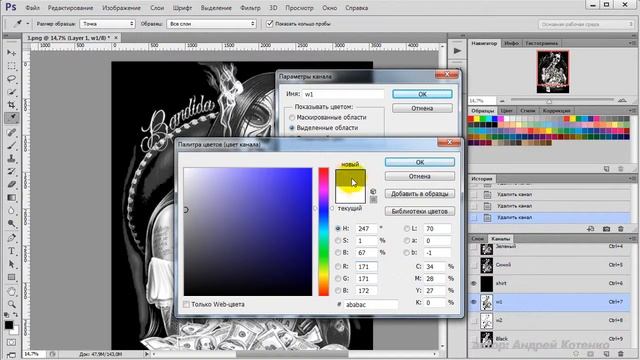Open 'Размер образца' dropdown showing Точка
This screenshot has height=360, width=640.
(107, 24)
